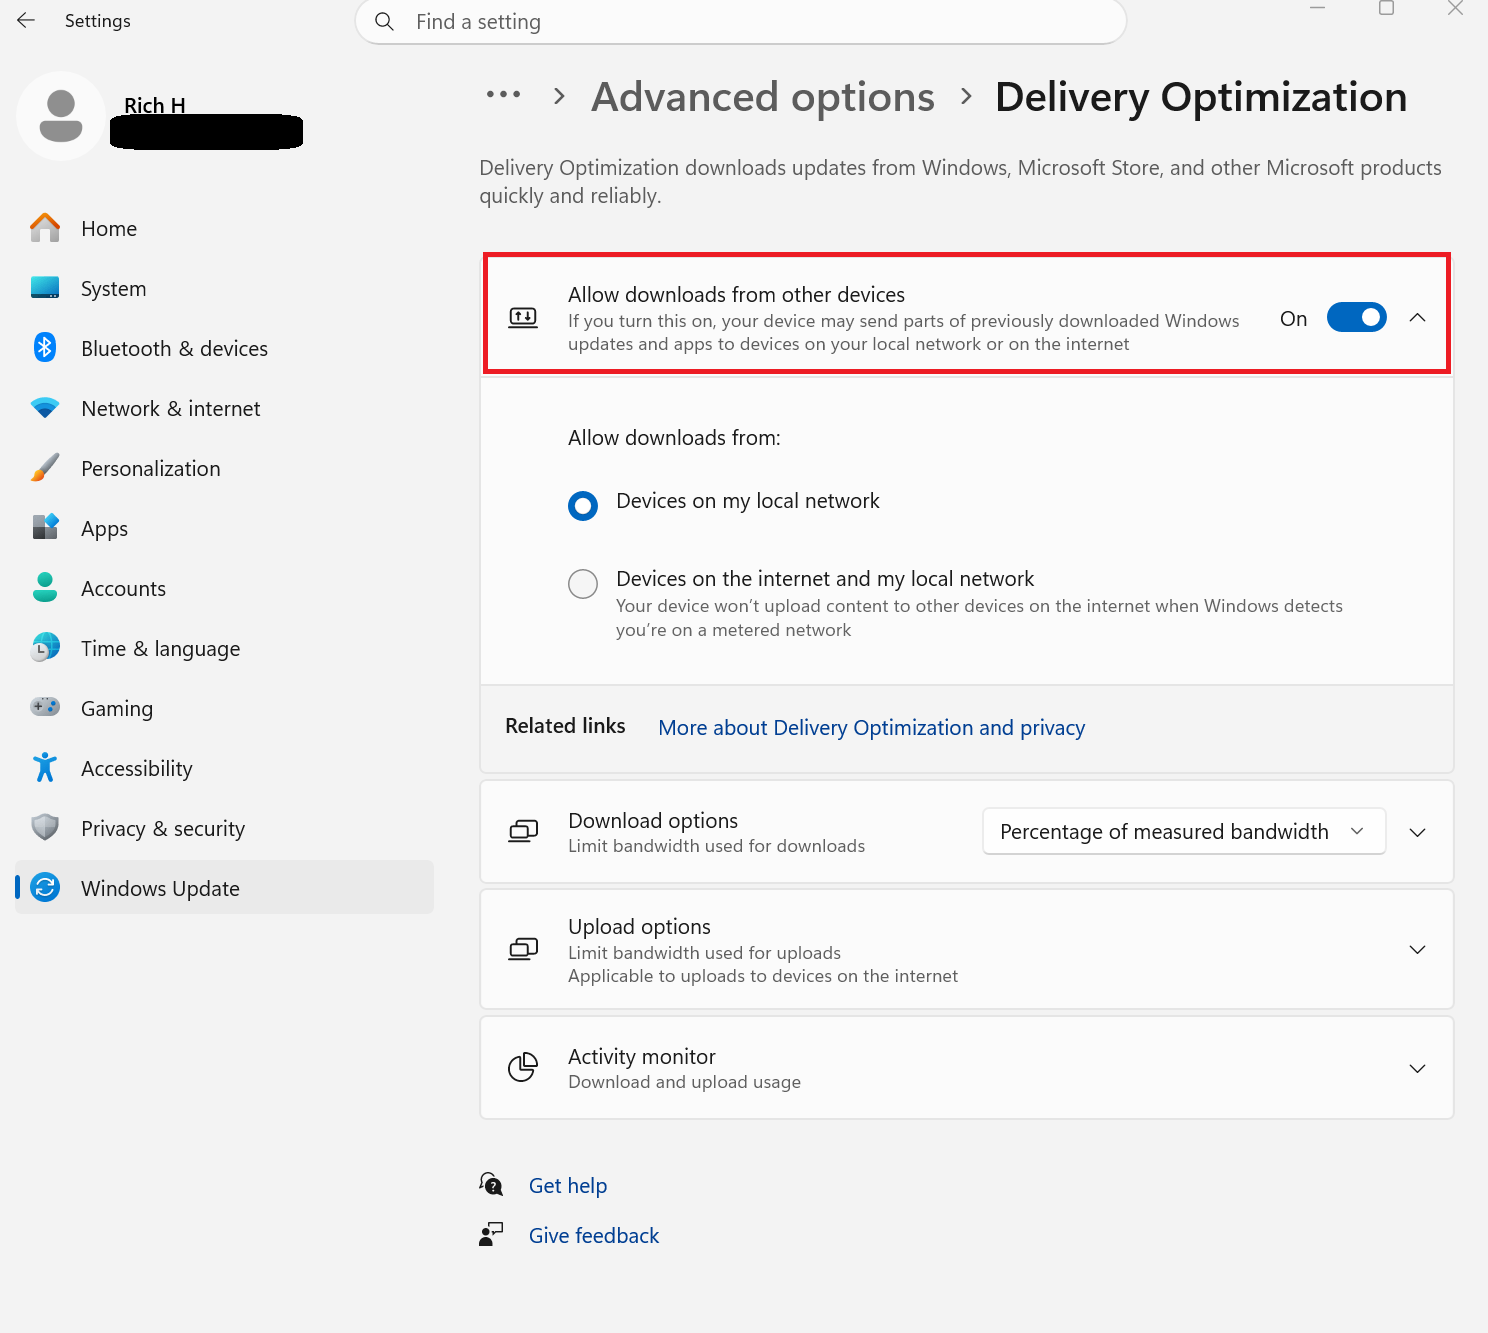The height and width of the screenshot is (1333, 1488).
Task: Click the Download options devices icon
Action: (523, 832)
